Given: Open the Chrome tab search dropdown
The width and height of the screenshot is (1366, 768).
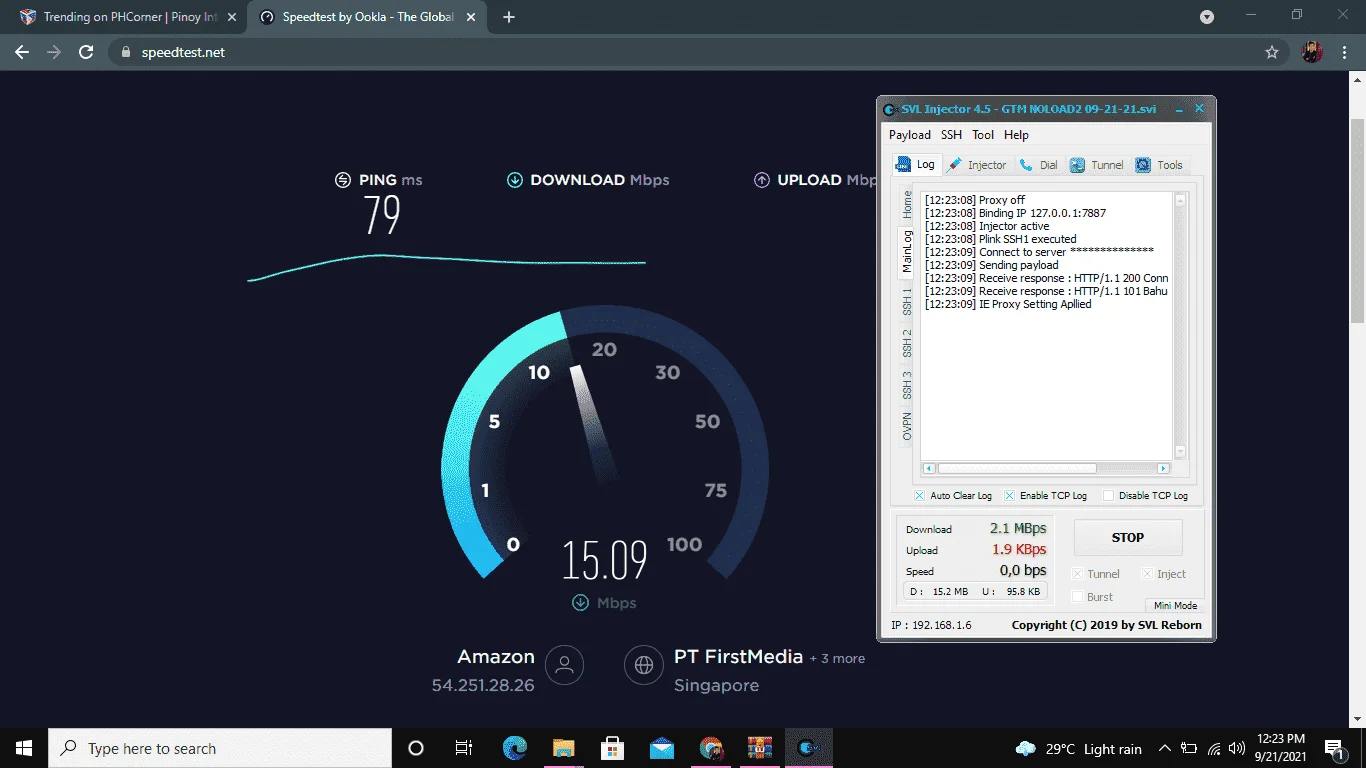Looking at the screenshot, I should 1207,17.
